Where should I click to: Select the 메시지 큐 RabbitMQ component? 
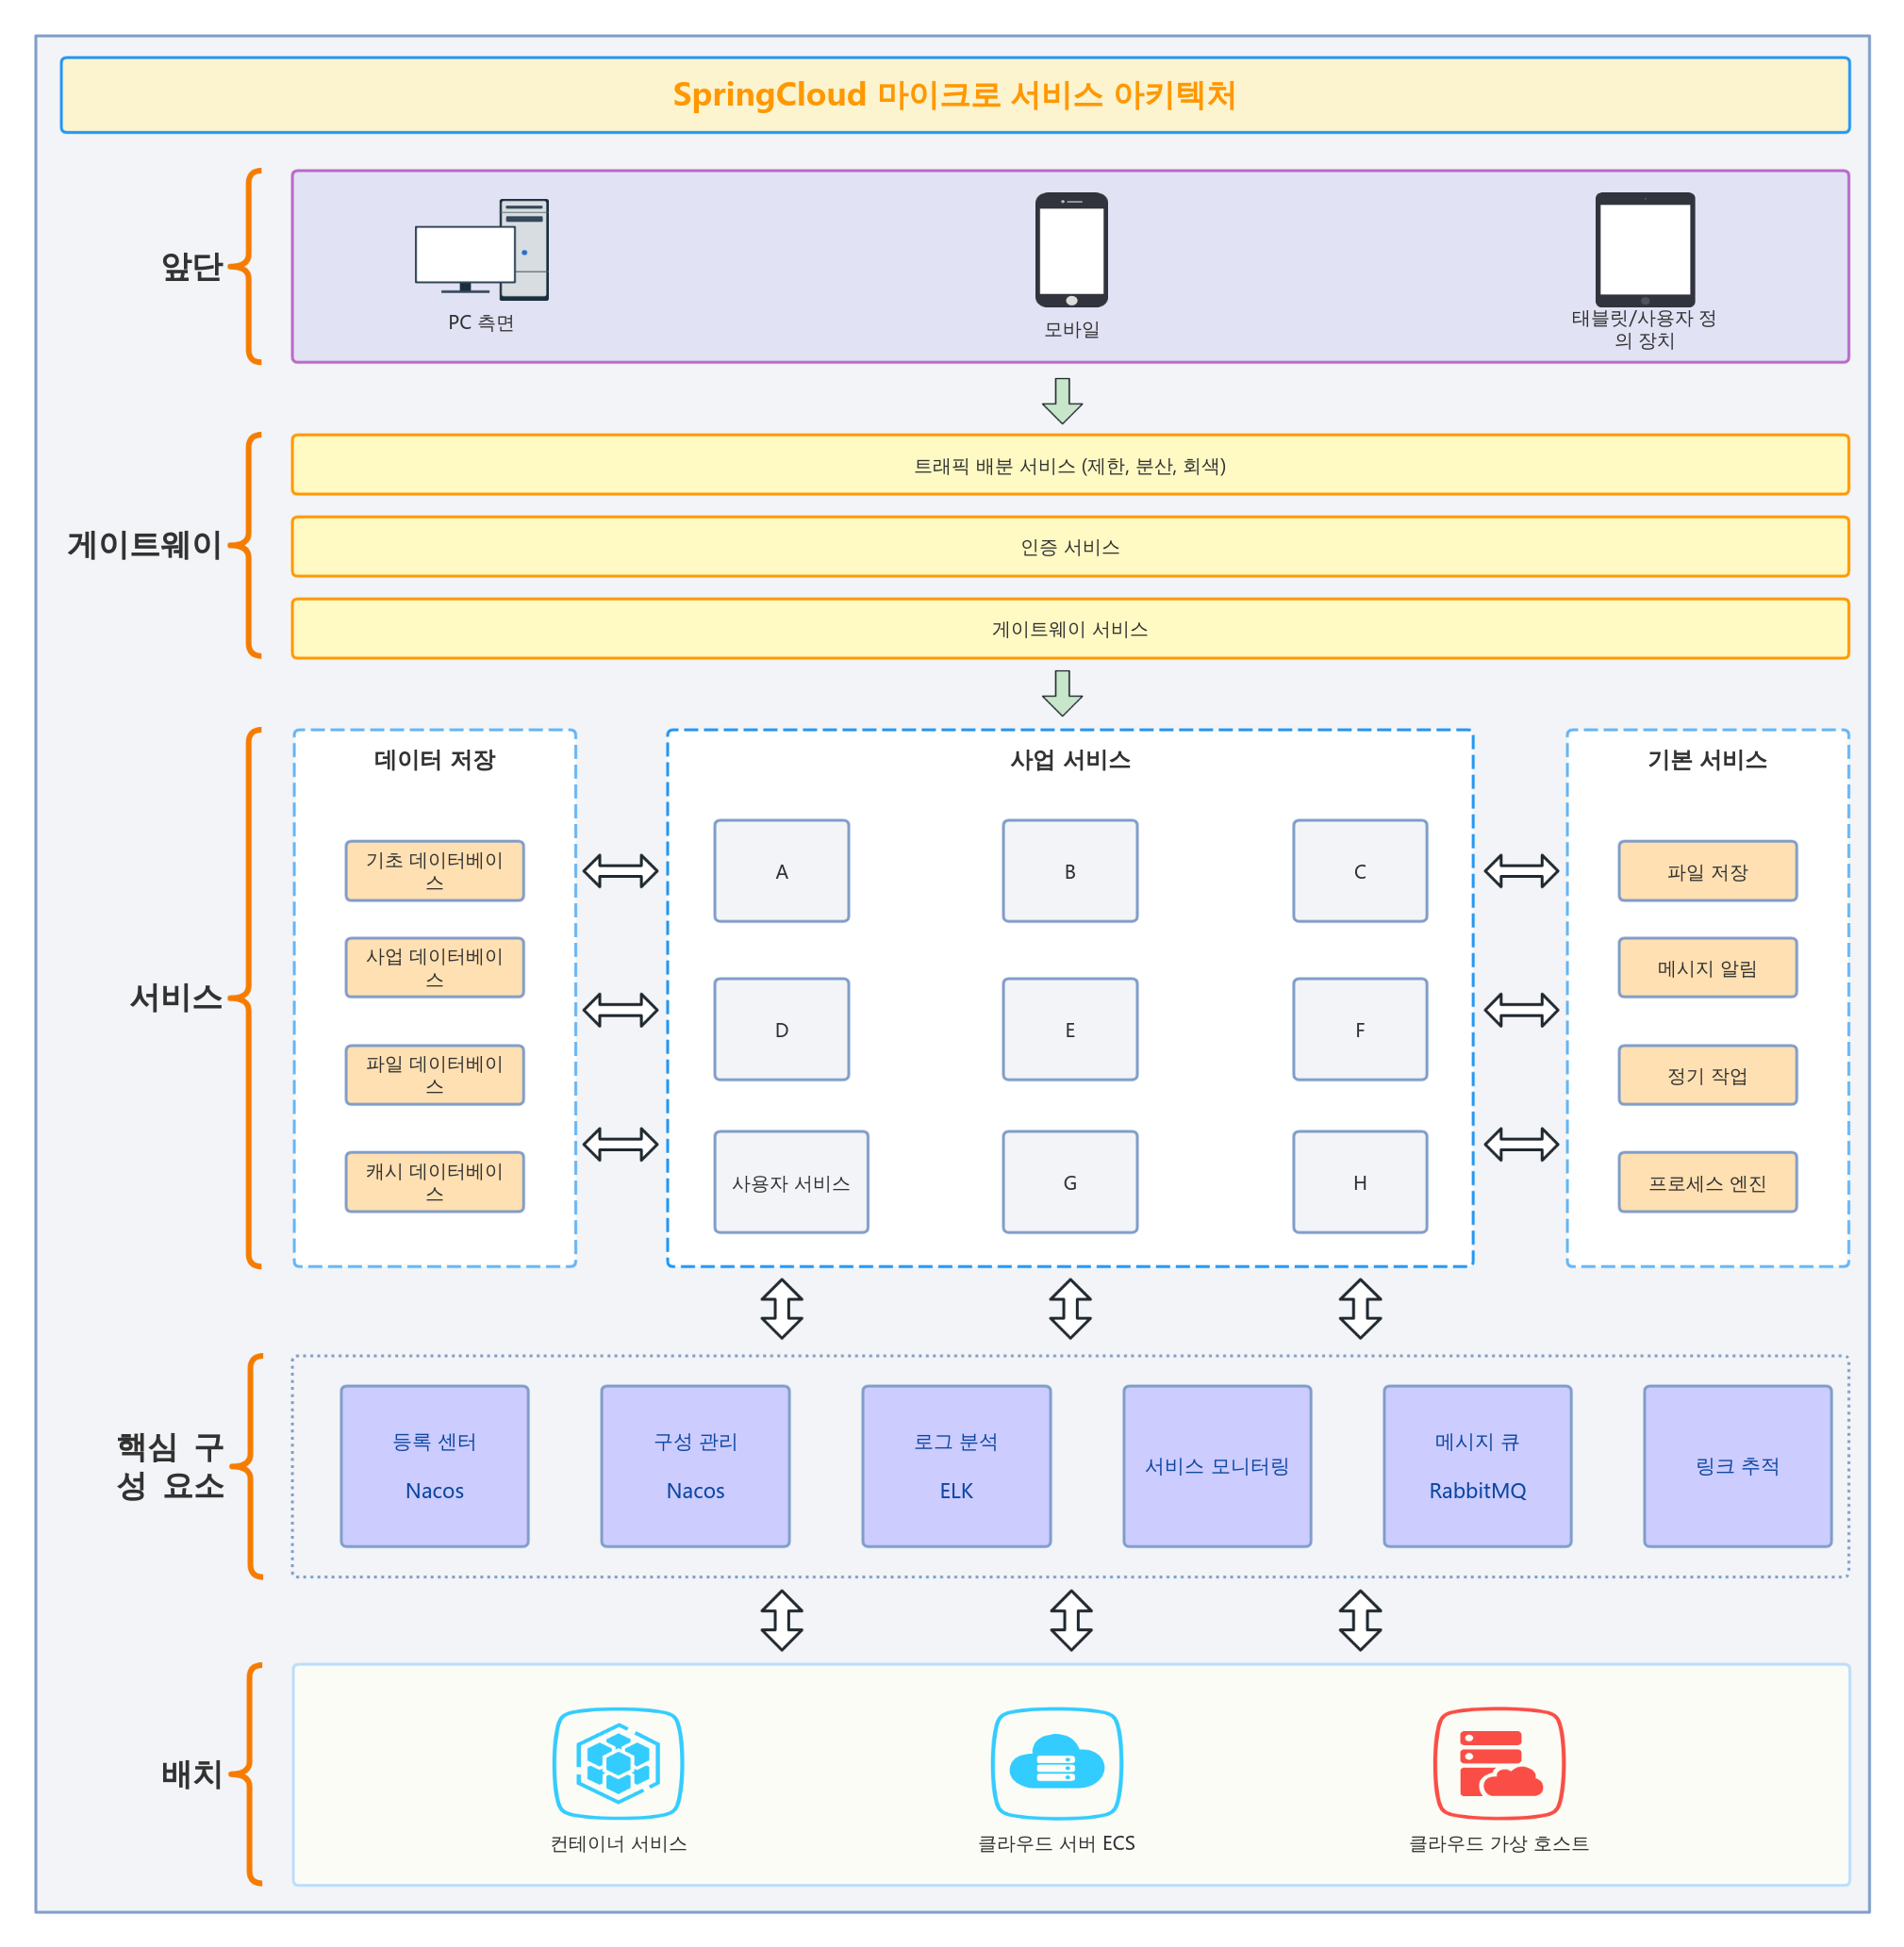1478,1466
